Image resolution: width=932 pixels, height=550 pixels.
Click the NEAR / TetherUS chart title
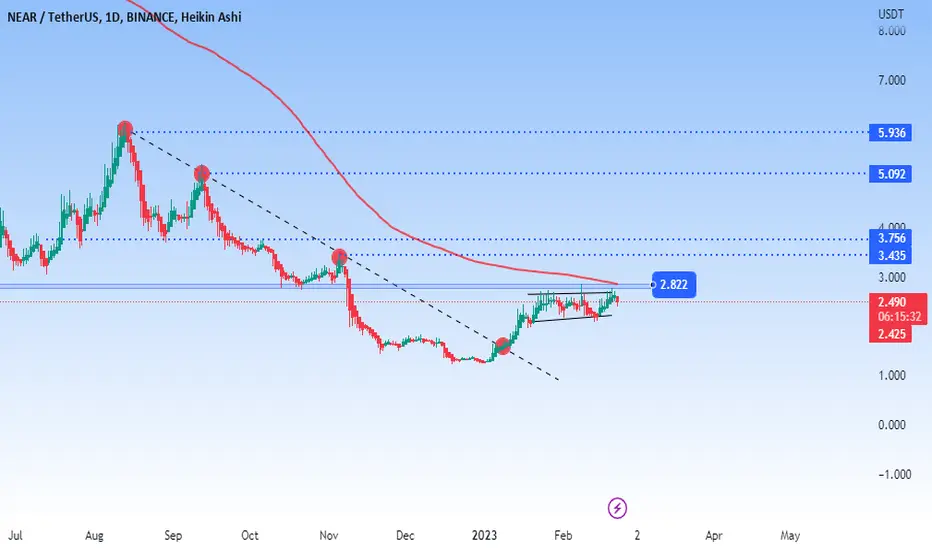[124, 17]
